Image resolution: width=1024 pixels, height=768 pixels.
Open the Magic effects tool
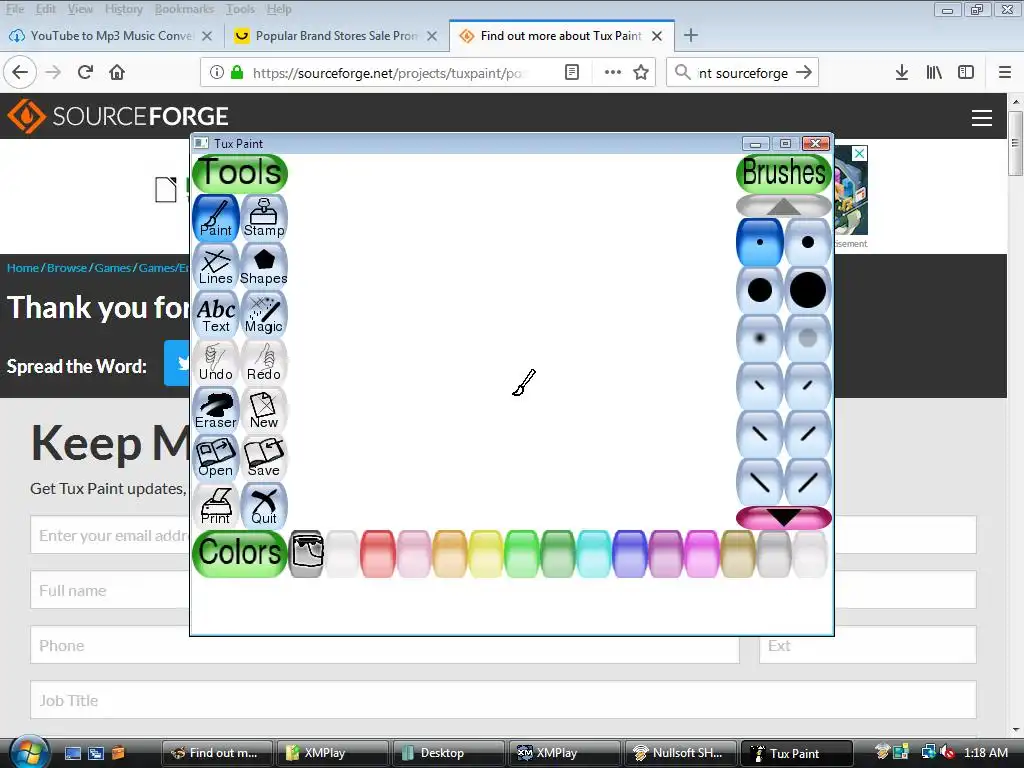[x=264, y=315]
